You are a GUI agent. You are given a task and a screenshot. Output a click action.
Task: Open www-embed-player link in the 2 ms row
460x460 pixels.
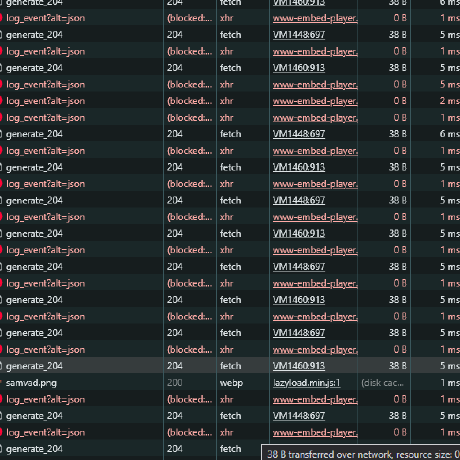pos(315,101)
